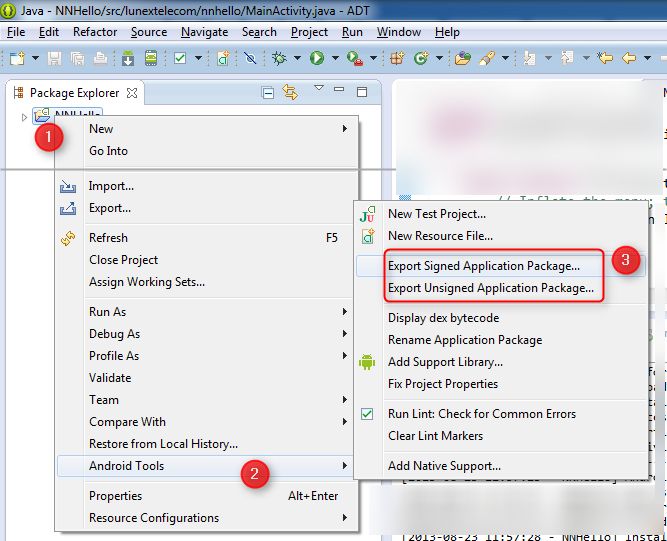This screenshot has height=541, width=667.
Task: Open the Package Explorer view menu triangle
Action: [x=319, y=88]
